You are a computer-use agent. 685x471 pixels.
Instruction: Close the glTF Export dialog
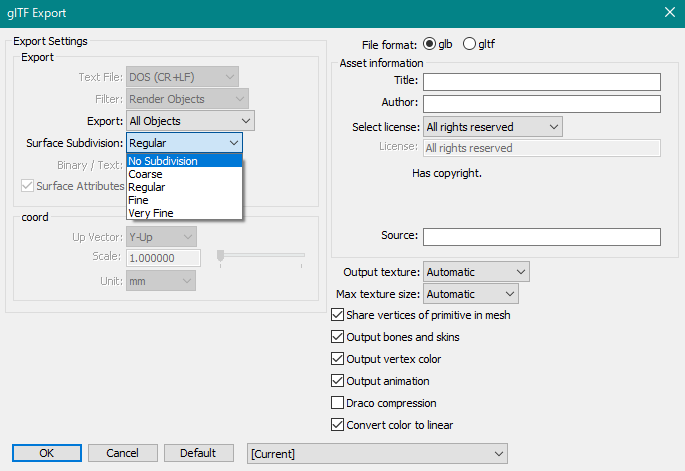[669, 12]
